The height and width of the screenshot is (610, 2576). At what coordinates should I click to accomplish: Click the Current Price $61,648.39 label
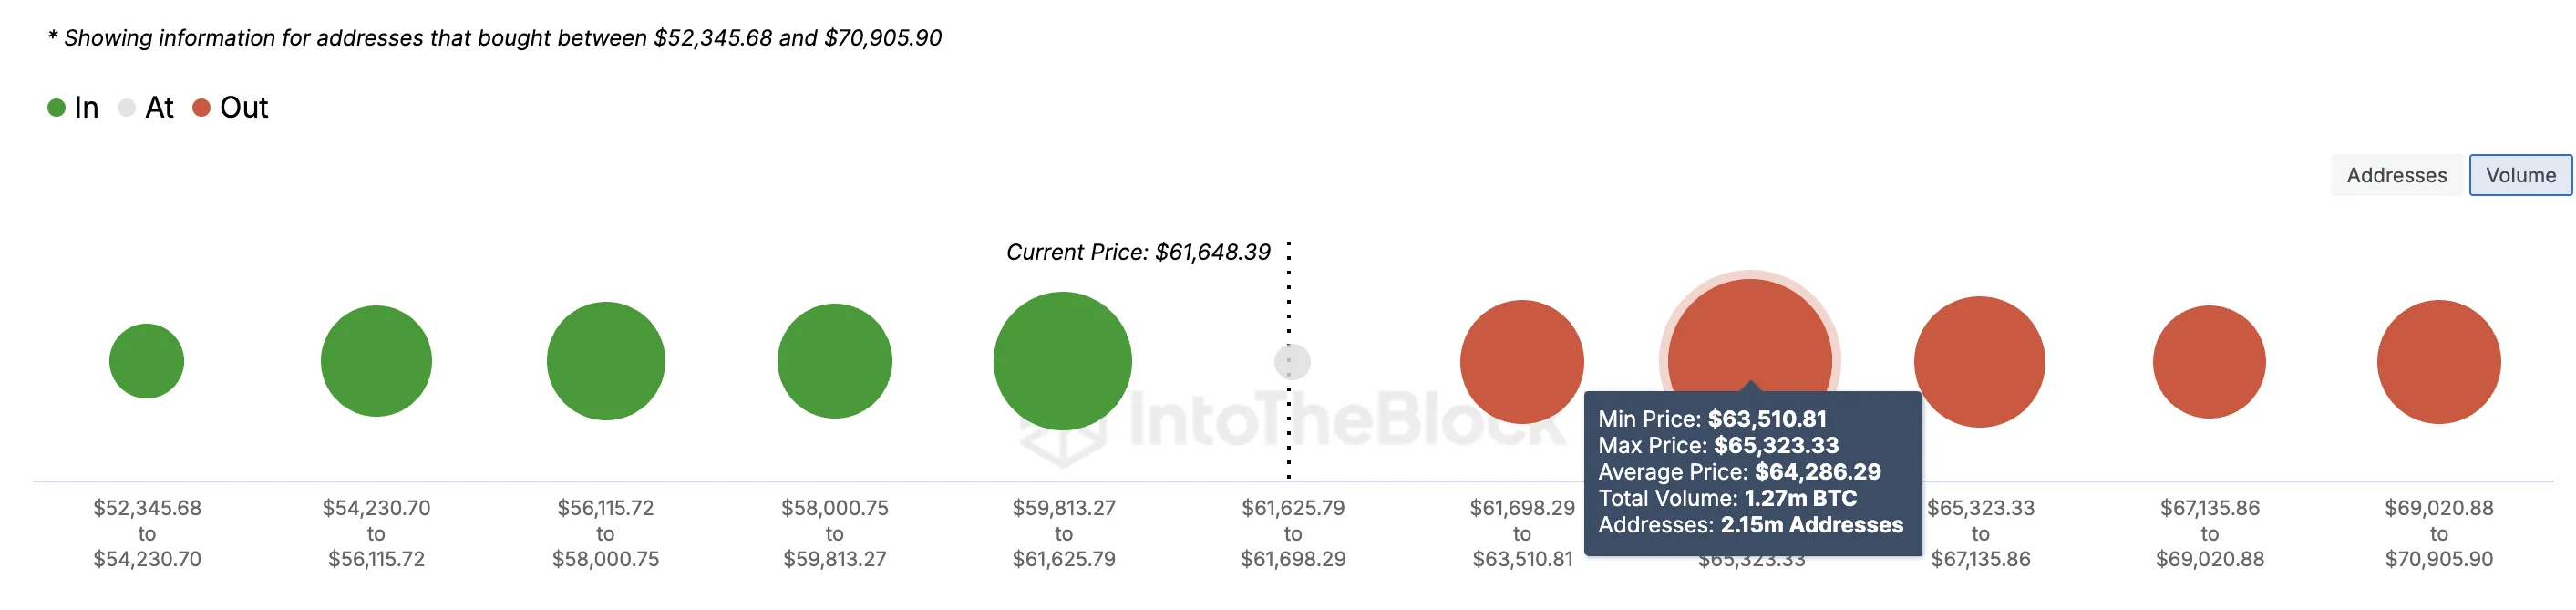coord(1138,252)
